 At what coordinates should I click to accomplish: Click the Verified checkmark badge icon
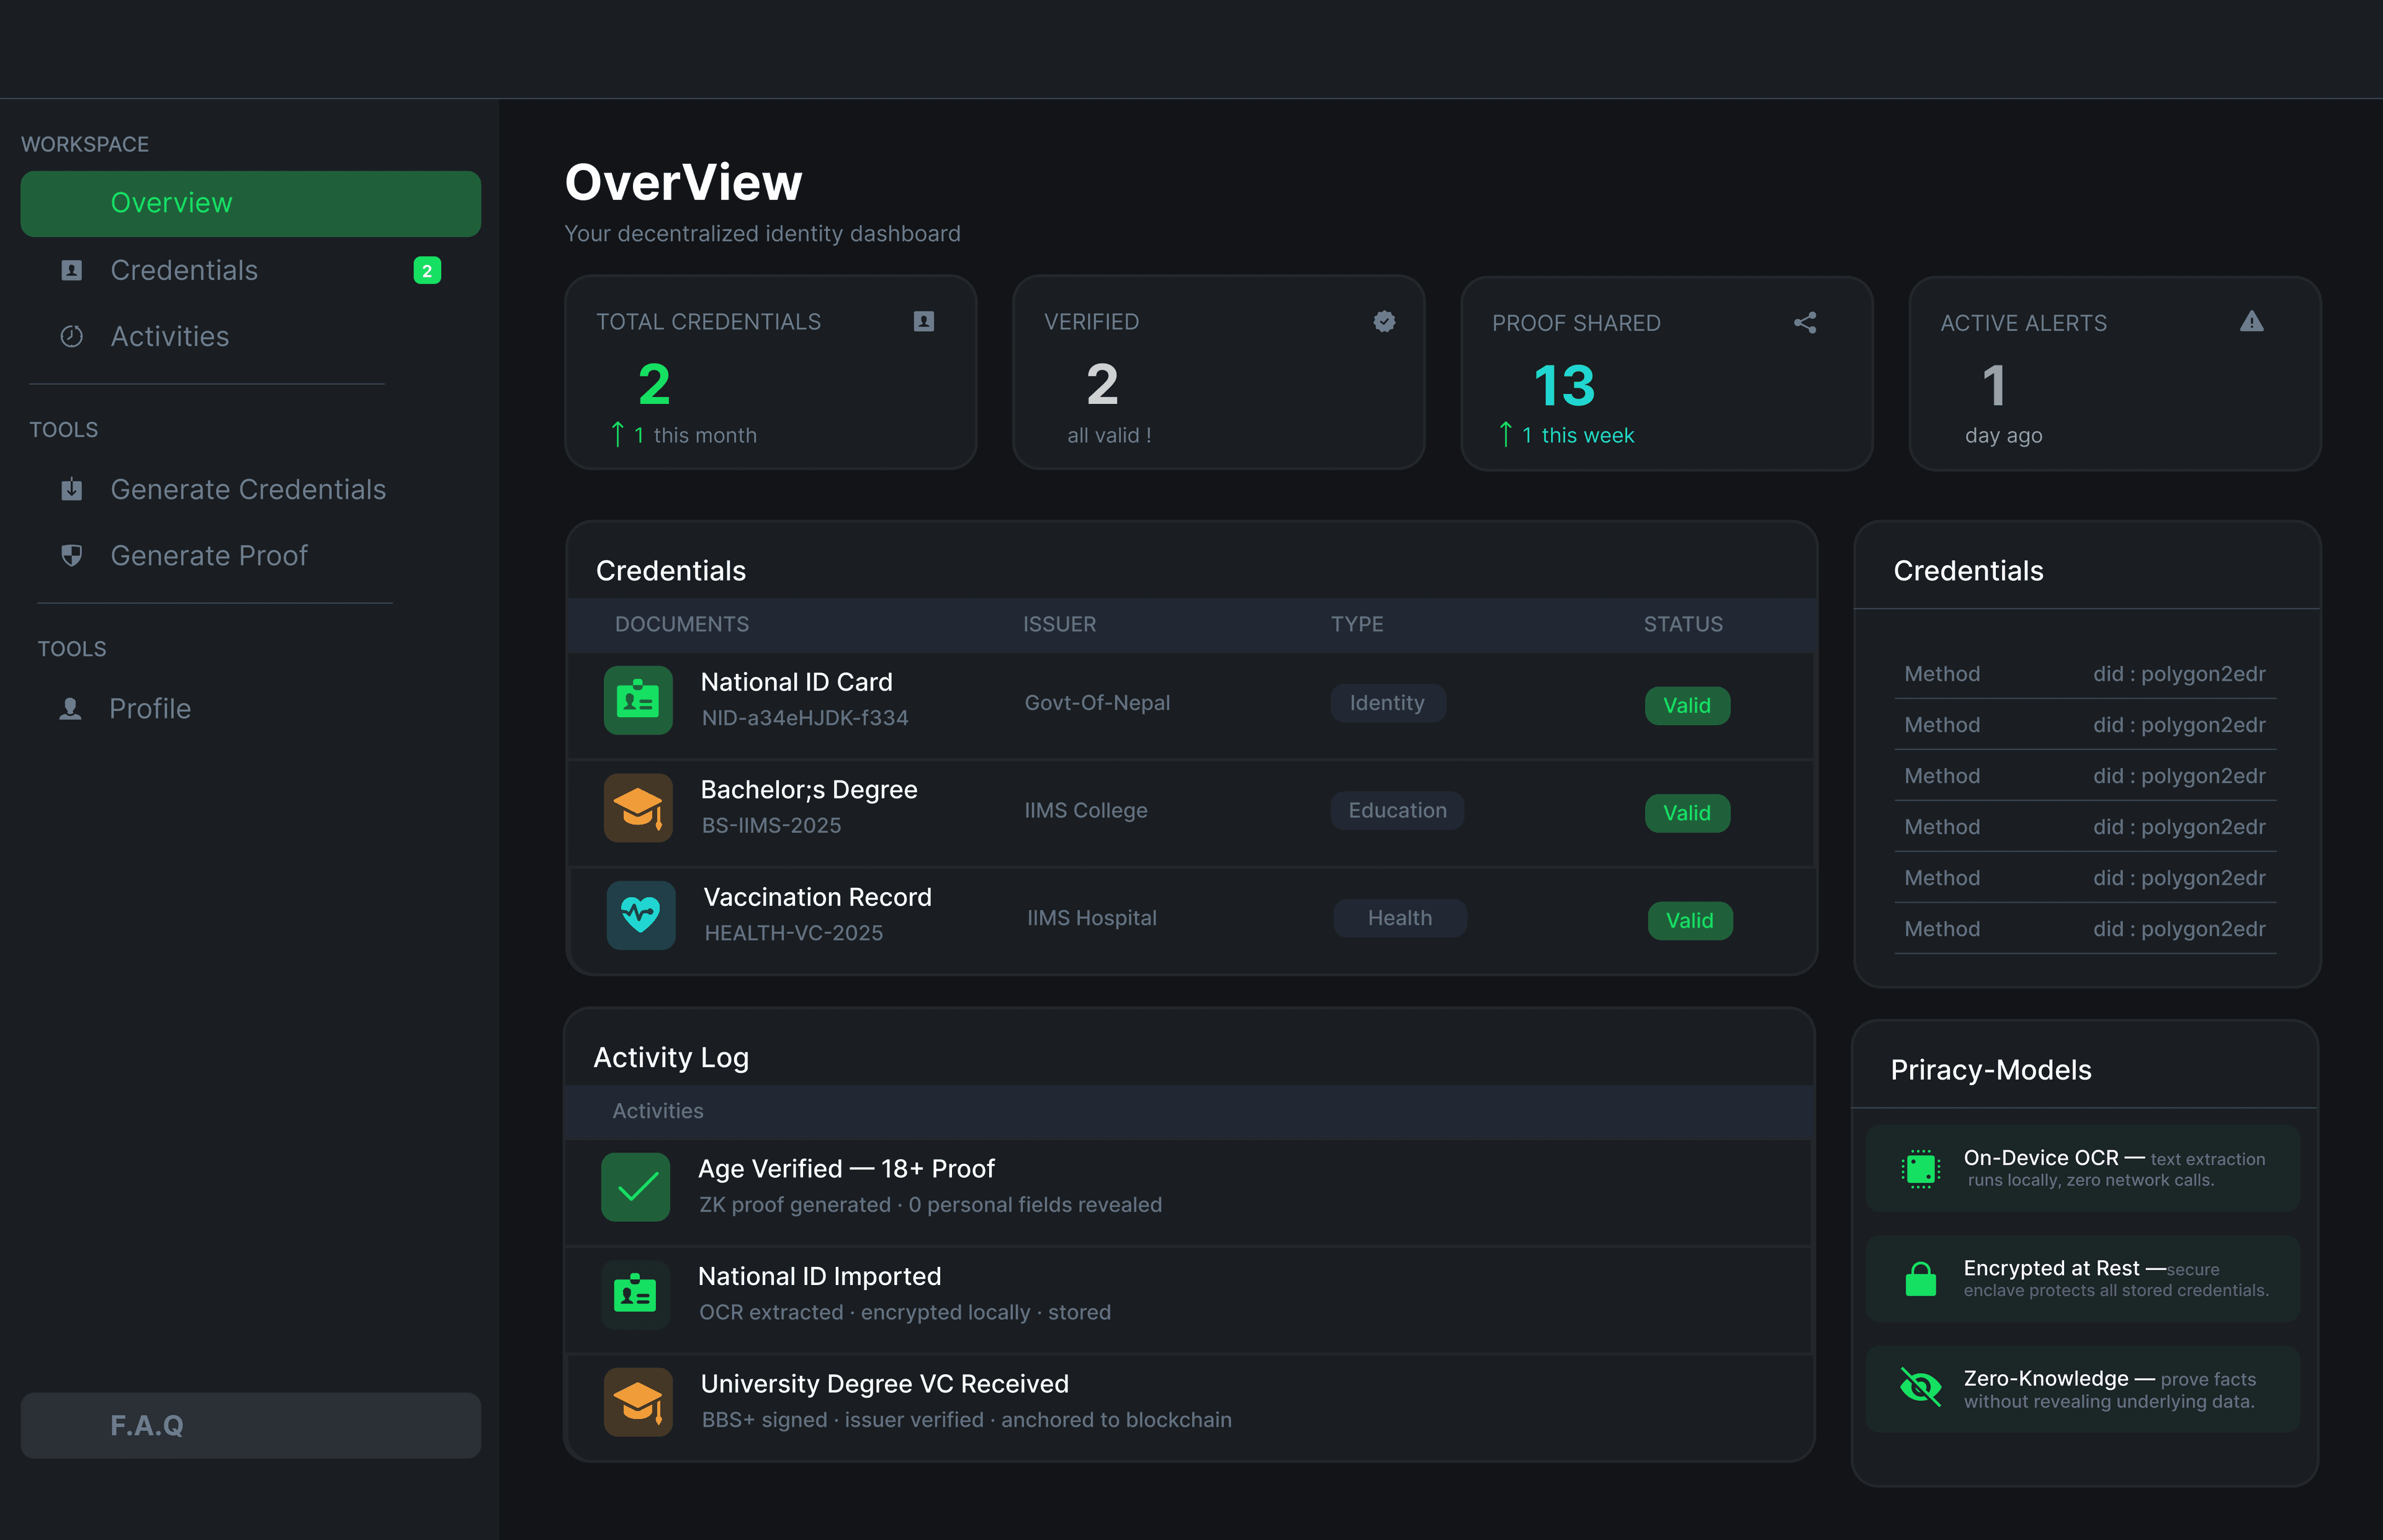pos(1384,321)
